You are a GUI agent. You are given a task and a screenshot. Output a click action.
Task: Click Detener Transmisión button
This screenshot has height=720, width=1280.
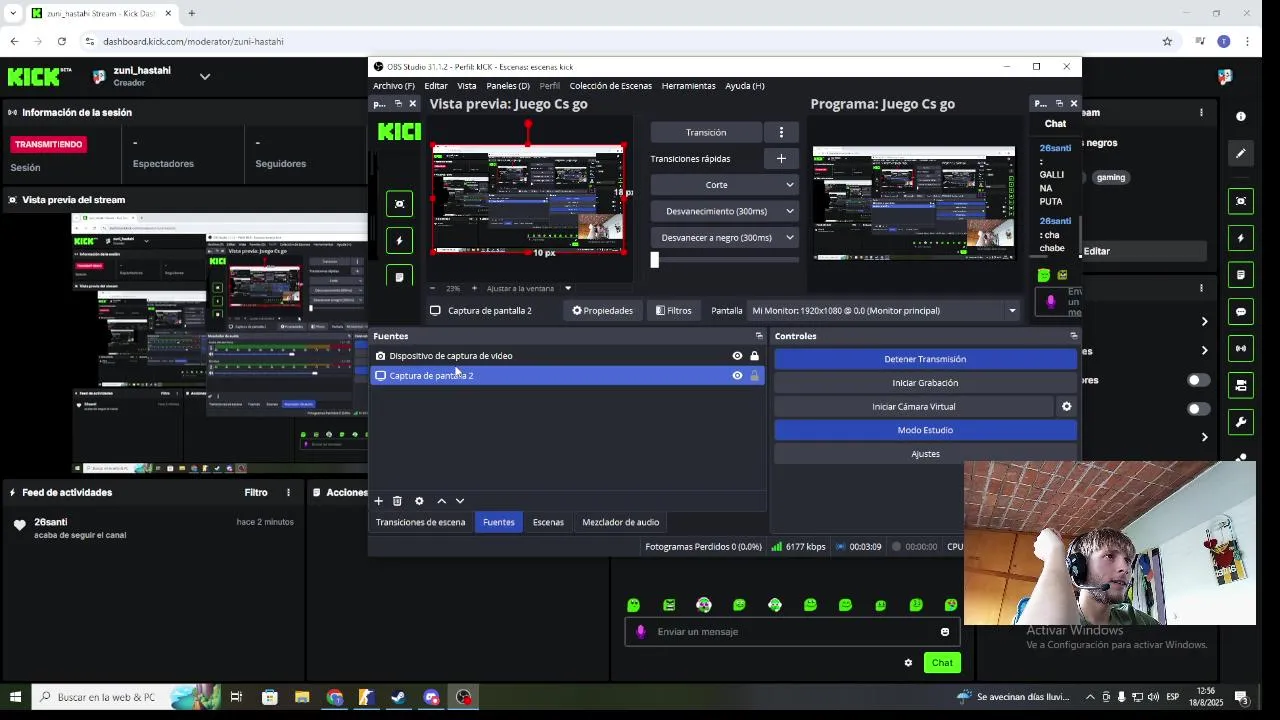coord(925,359)
